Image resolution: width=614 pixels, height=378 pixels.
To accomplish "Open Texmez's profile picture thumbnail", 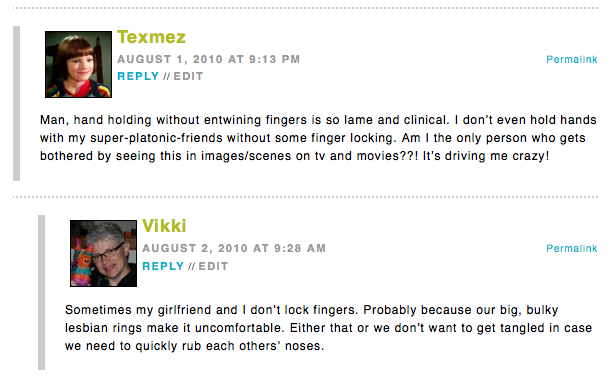I will 78,64.
